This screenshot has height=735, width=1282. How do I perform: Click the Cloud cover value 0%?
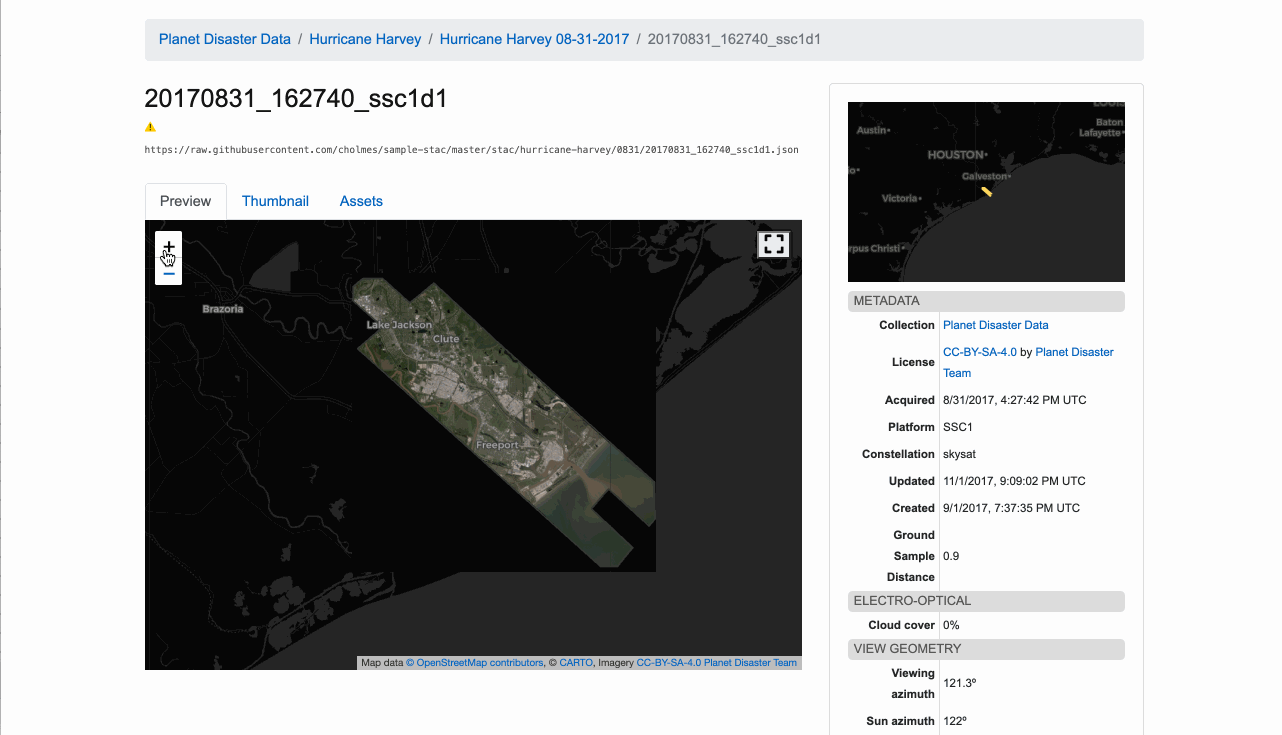(951, 625)
